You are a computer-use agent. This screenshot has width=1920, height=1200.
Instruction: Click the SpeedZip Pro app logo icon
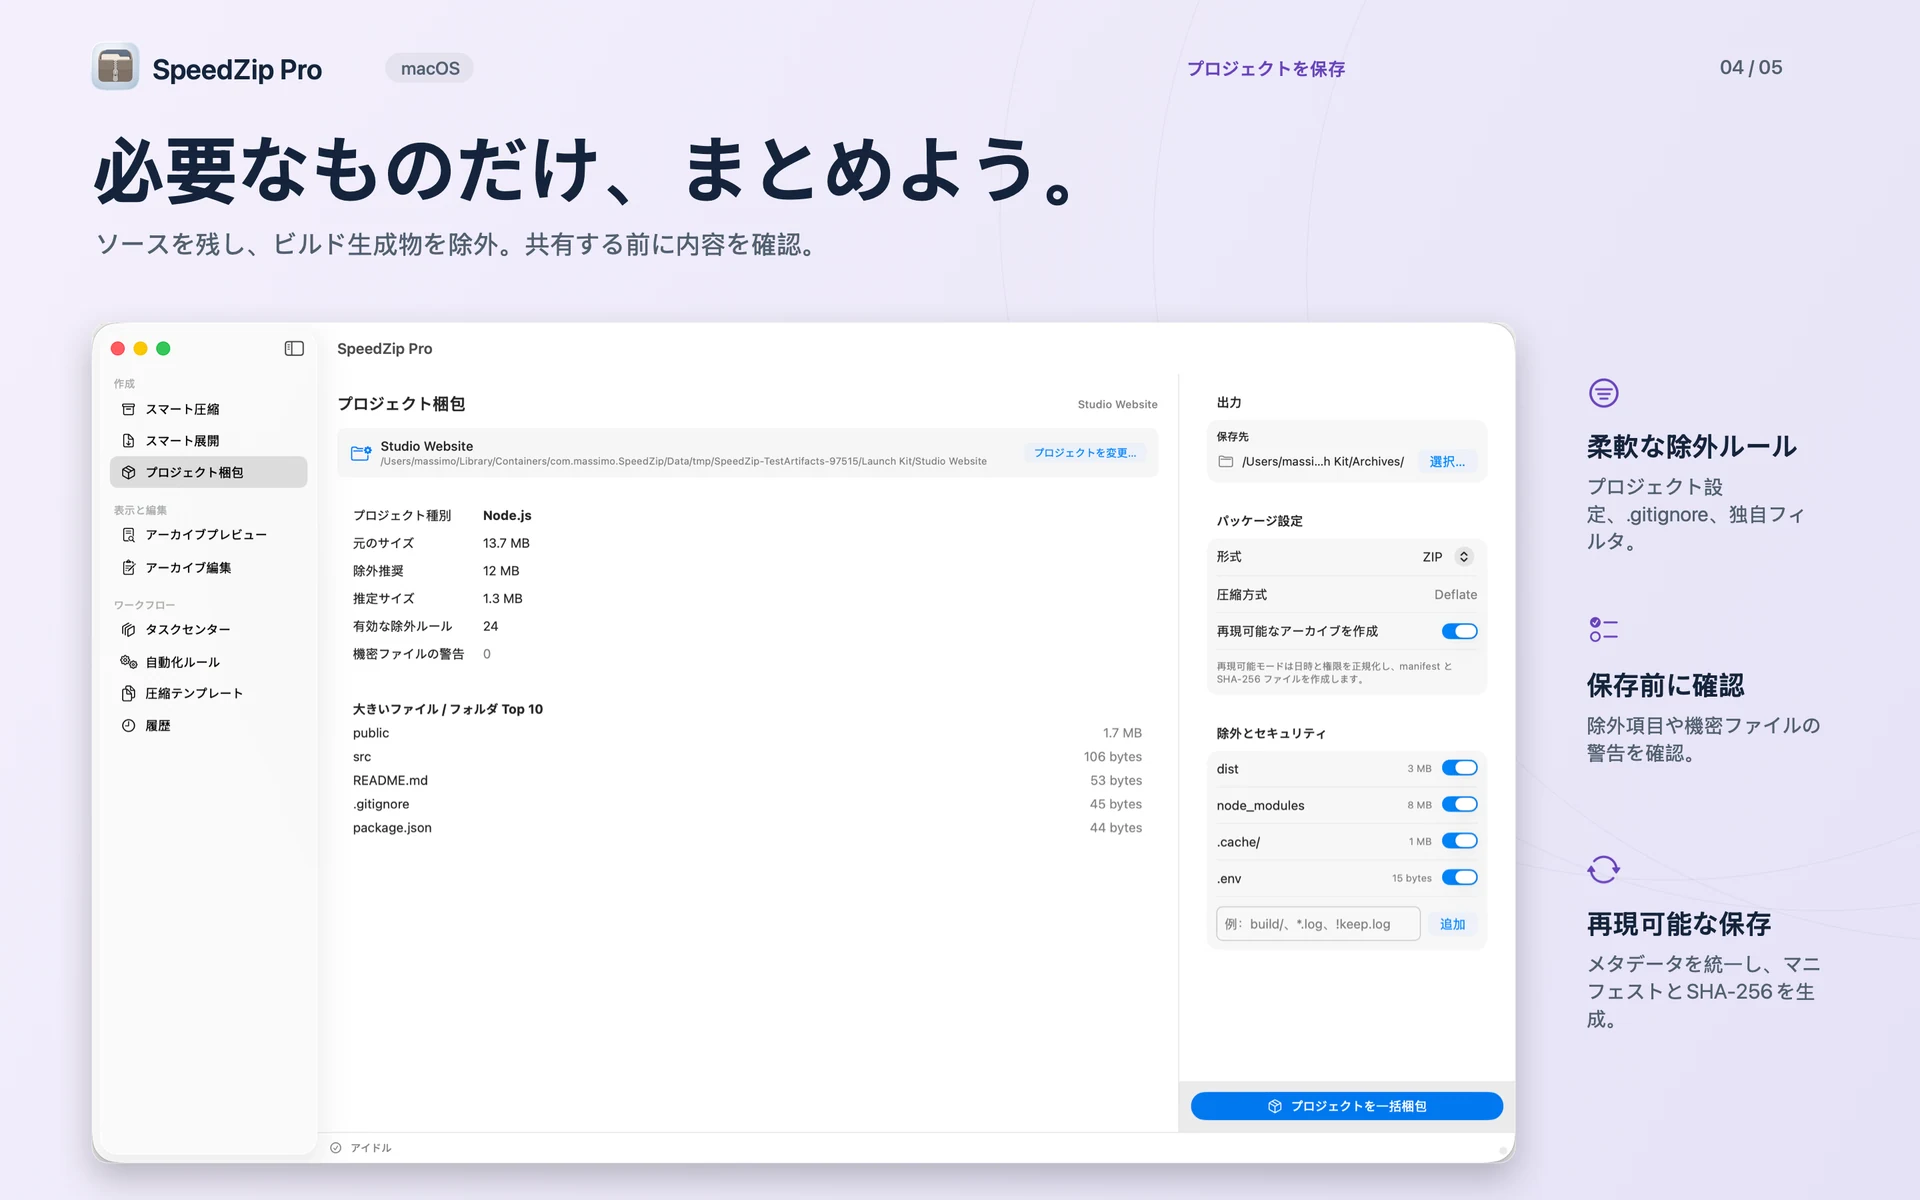click(x=115, y=67)
